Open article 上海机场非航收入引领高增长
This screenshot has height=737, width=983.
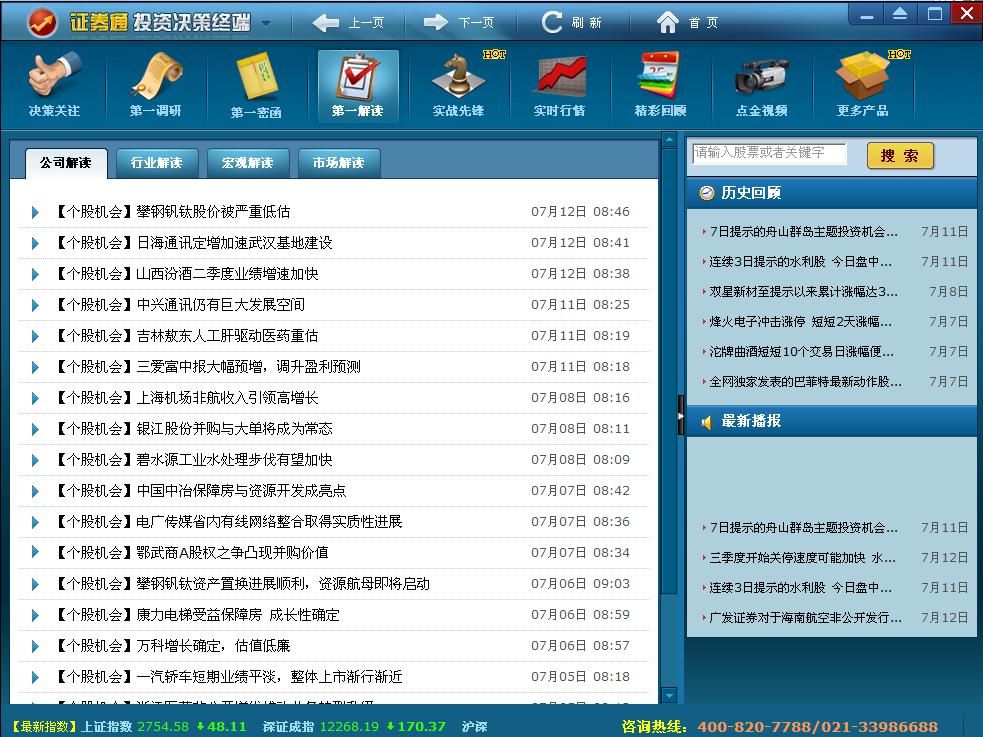[x=228, y=398]
